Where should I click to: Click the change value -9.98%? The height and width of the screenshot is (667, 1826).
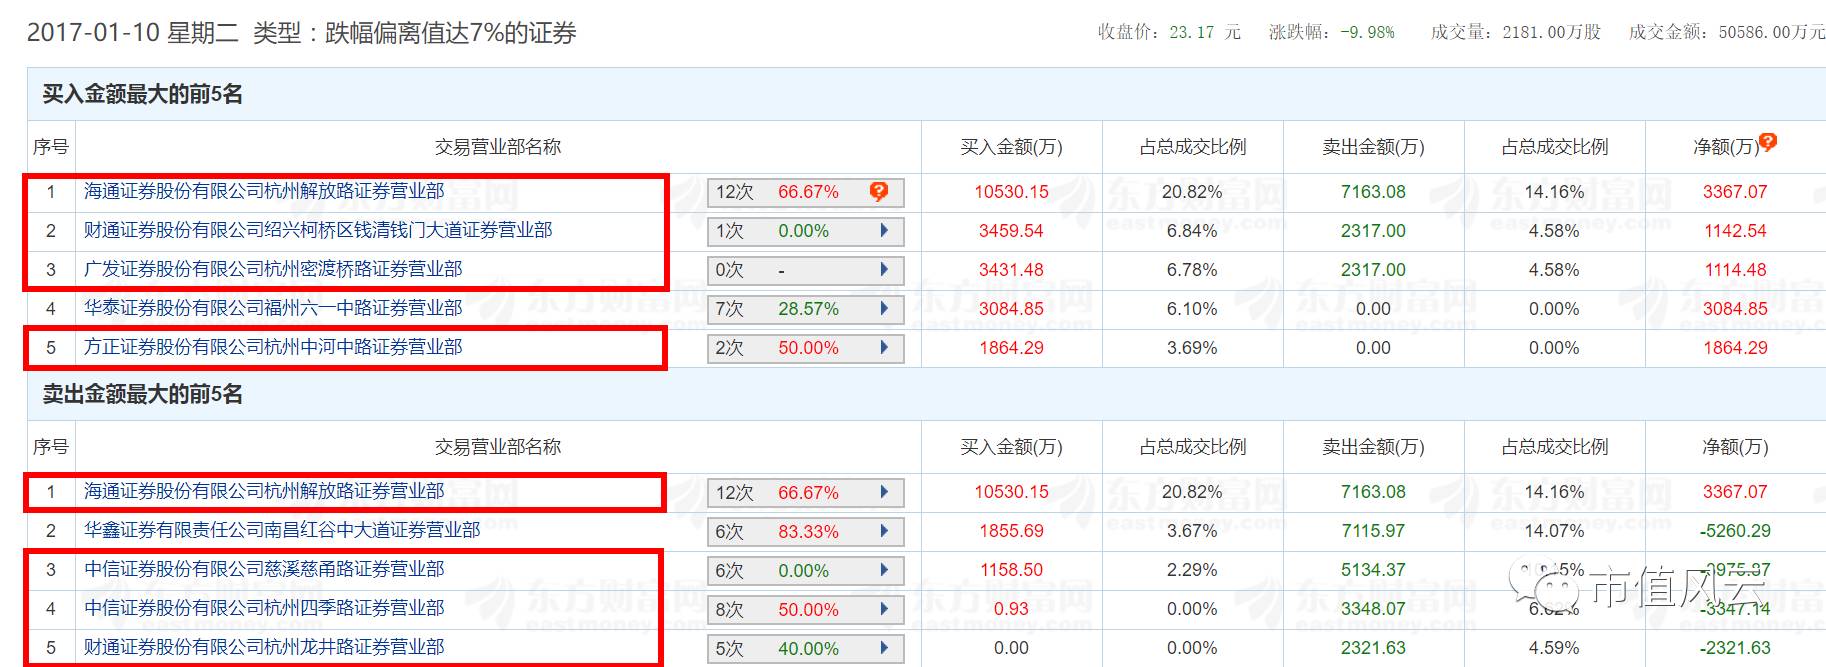coord(1368,32)
